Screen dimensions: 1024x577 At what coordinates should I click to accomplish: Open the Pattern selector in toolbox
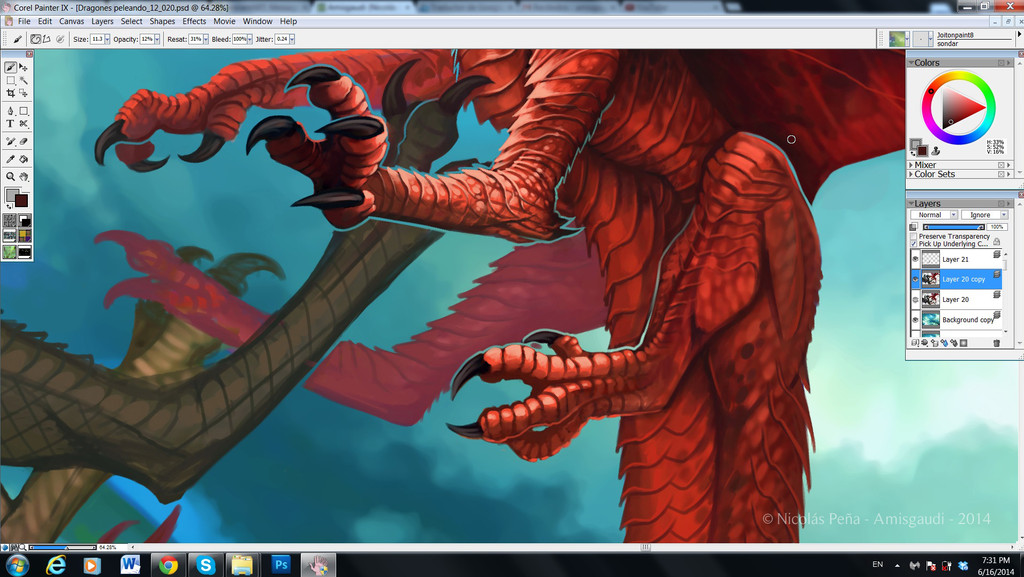[x=10, y=236]
